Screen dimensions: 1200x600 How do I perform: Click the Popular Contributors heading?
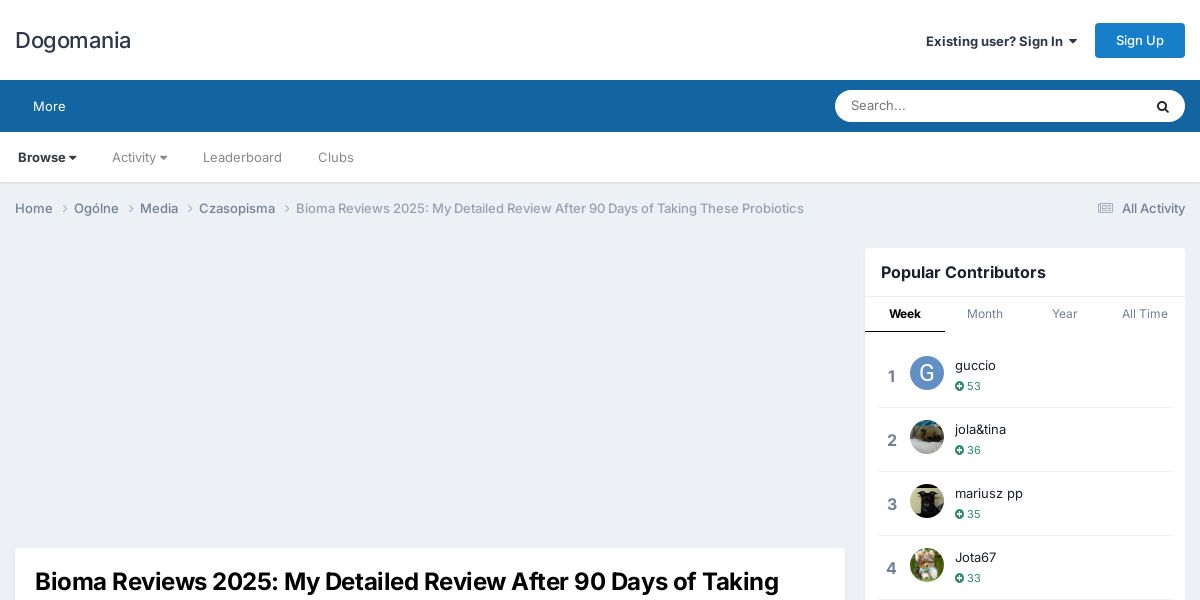963,272
